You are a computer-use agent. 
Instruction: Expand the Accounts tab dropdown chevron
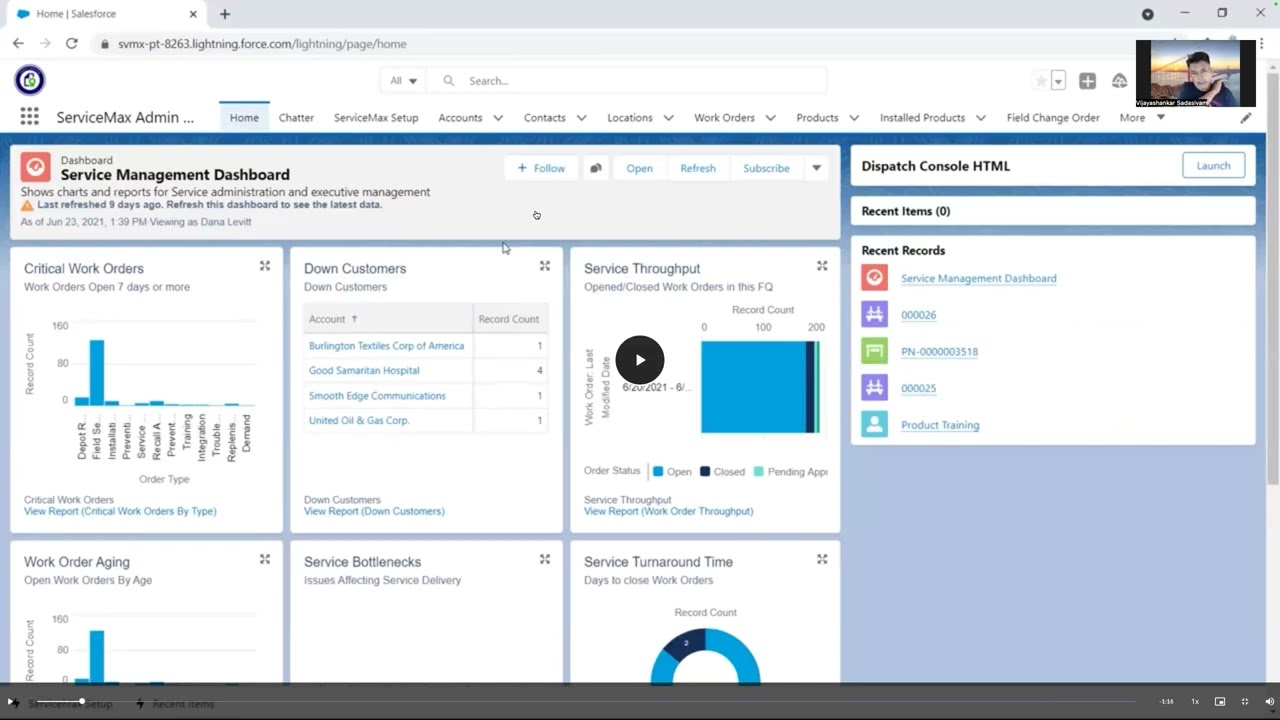click(498, 118)
